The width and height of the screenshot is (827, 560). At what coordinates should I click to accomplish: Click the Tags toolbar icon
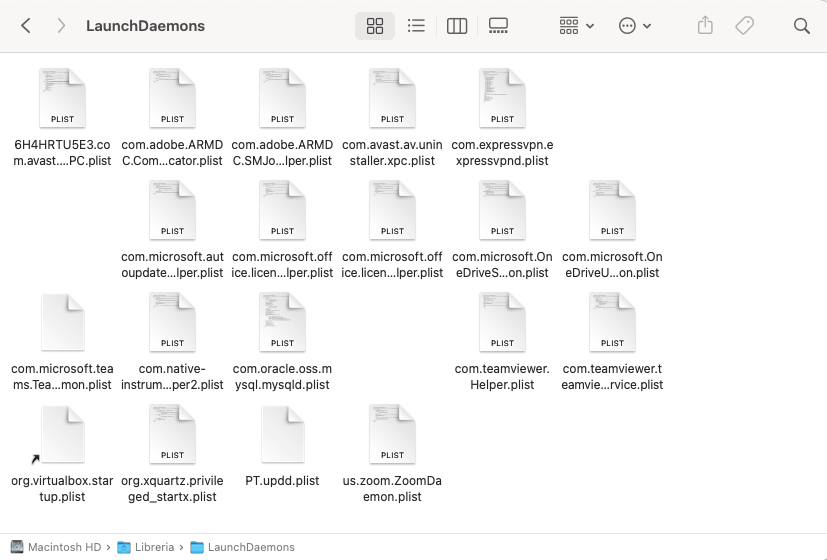coord(745,25)
